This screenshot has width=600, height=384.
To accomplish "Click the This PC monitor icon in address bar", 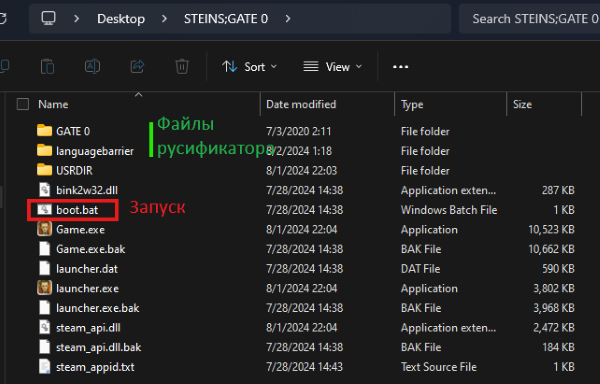I will point(49,18).
